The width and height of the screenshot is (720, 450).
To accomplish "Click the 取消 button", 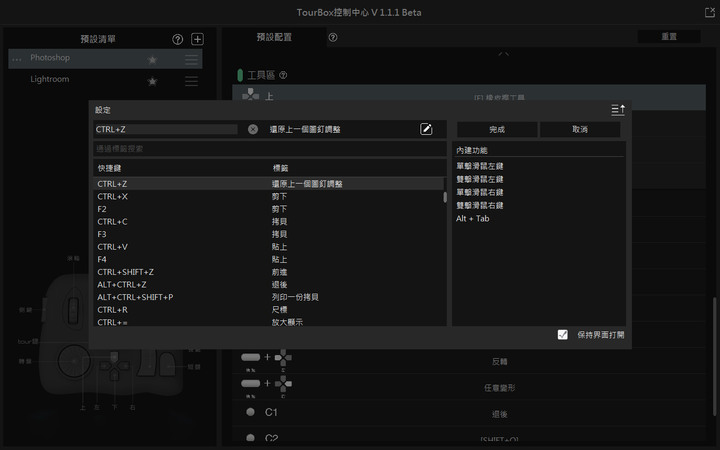I will (x=580, y=129).
